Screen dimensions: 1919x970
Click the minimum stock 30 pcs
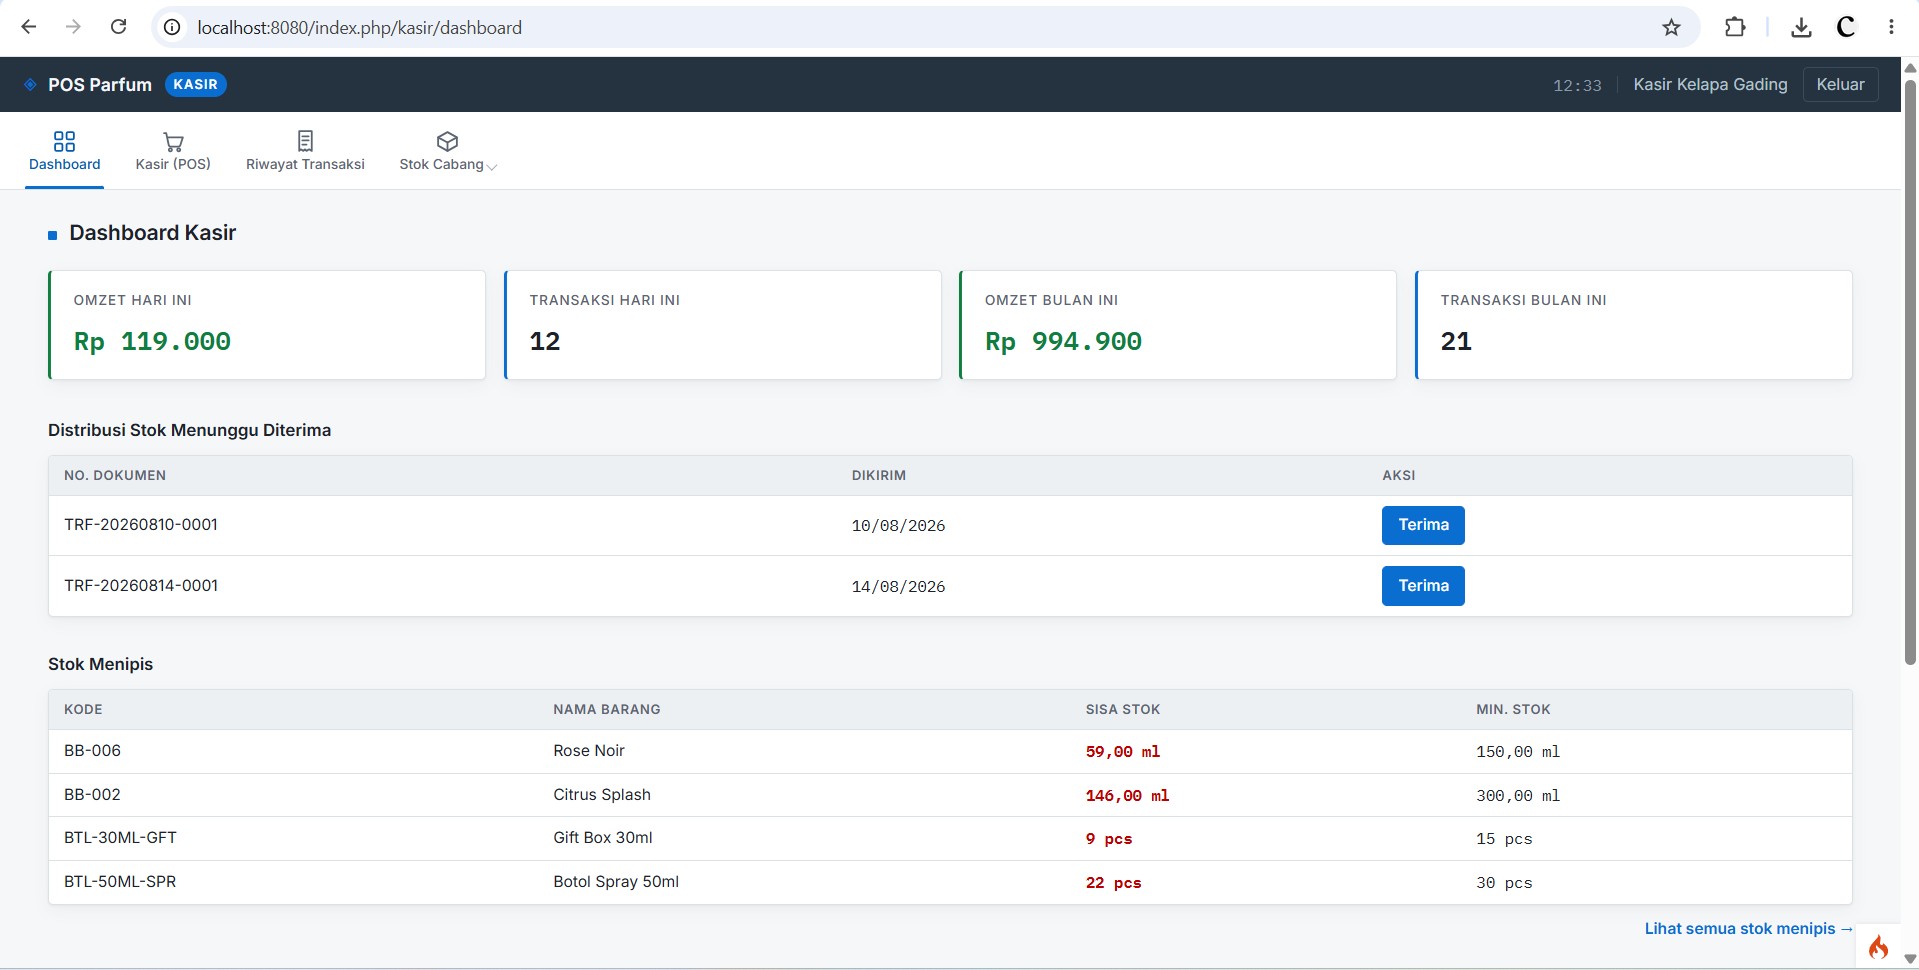click(x=1504, y=883)
